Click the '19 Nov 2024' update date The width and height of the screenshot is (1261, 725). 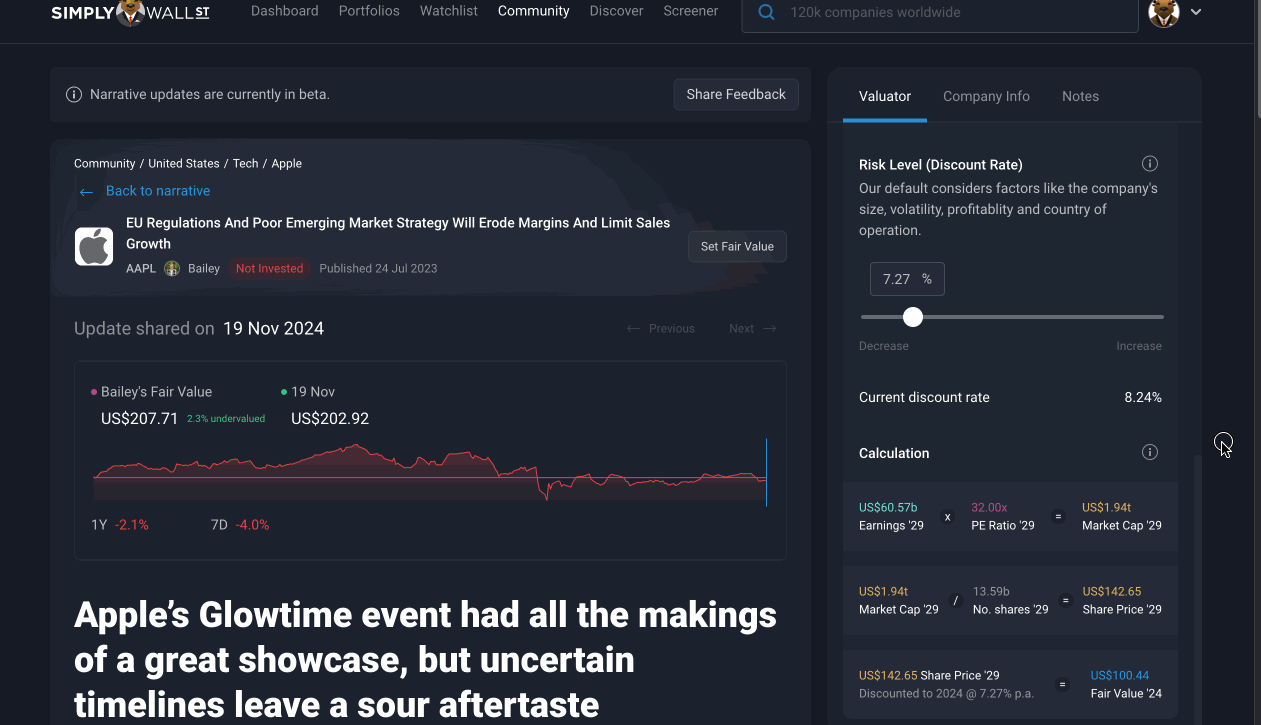coord(273,328)
